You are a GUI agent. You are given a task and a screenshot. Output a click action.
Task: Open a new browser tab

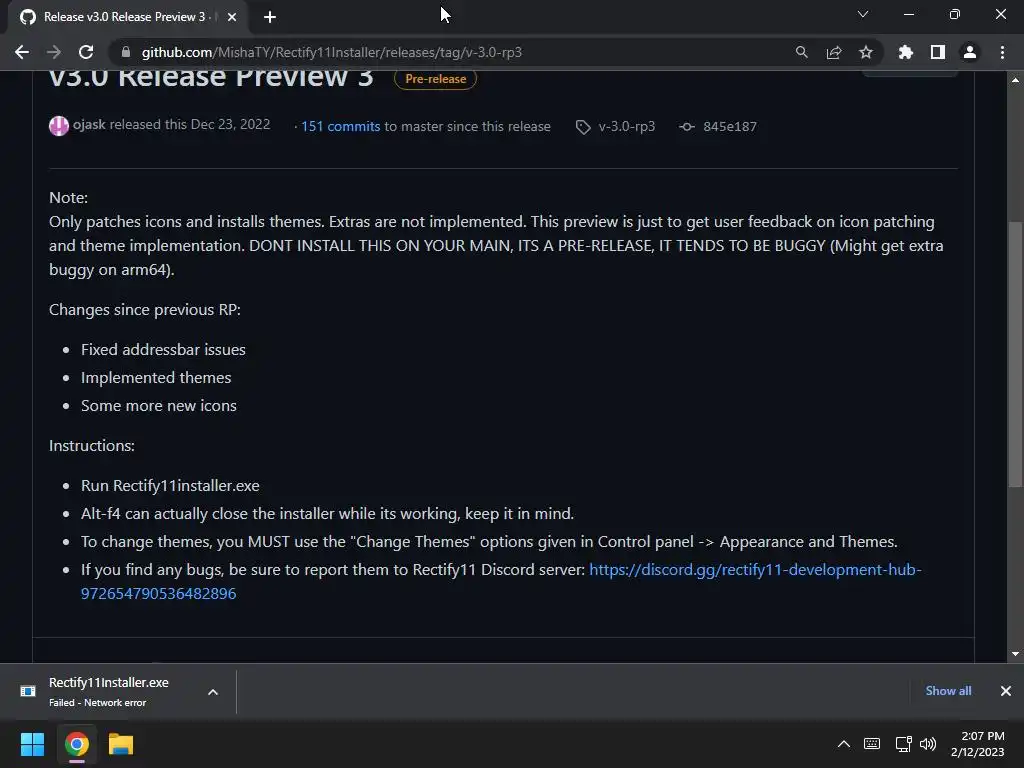pyautogui.click(x=270, y=17)
